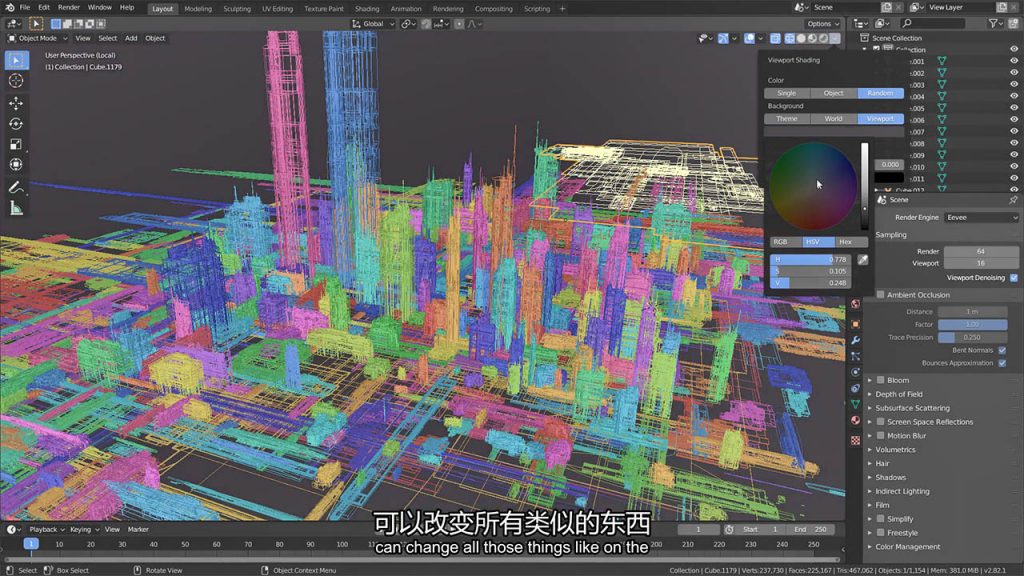
Task: Switch to rendered shading mode
Action: [x=823, y=39]
